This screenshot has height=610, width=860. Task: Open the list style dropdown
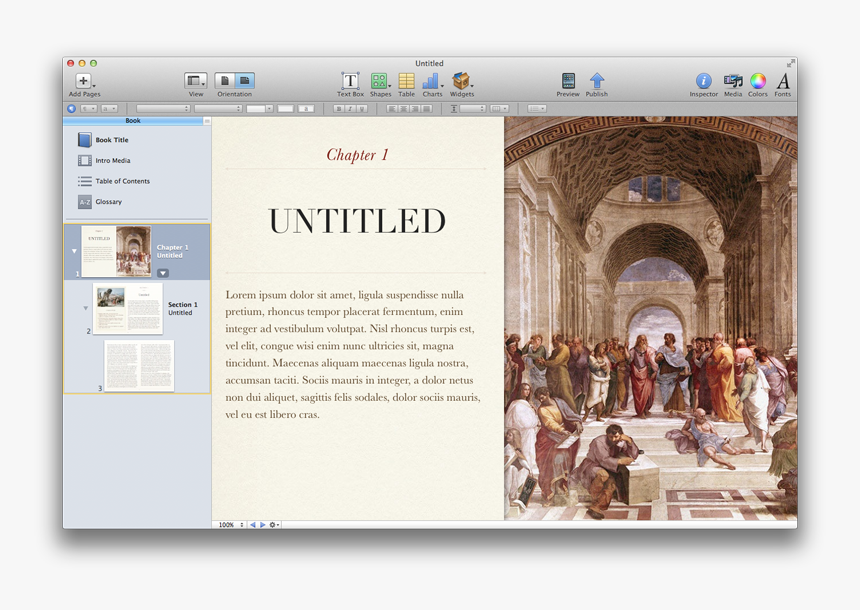tap(537, 109)
